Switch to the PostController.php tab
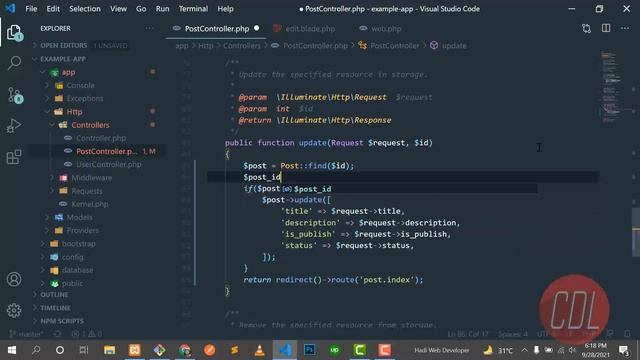This screenshot has height=360, width=640. 216,29
